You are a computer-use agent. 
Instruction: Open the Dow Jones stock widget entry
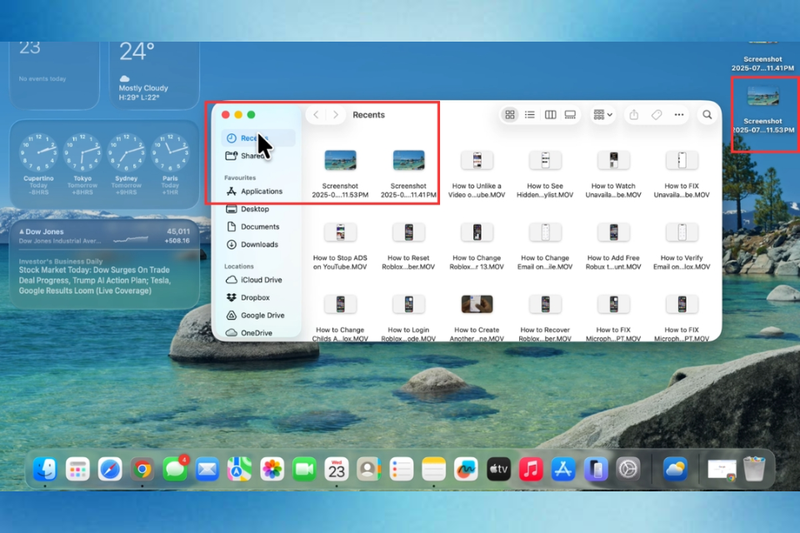(104, 236)
